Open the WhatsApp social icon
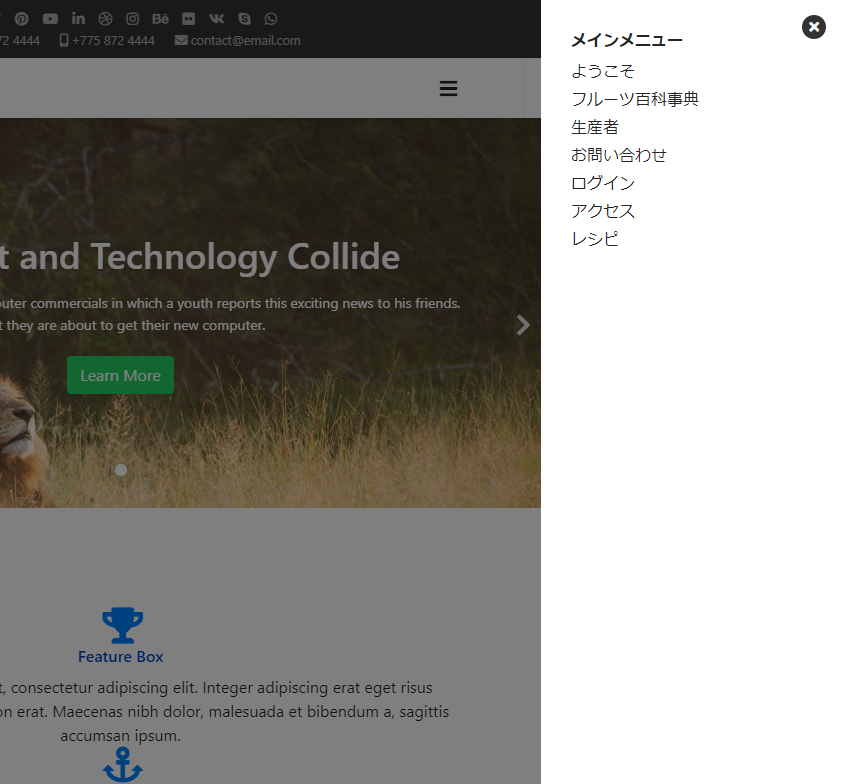Image resolution: width=841 pixels, height=784 pixels. 270,18
